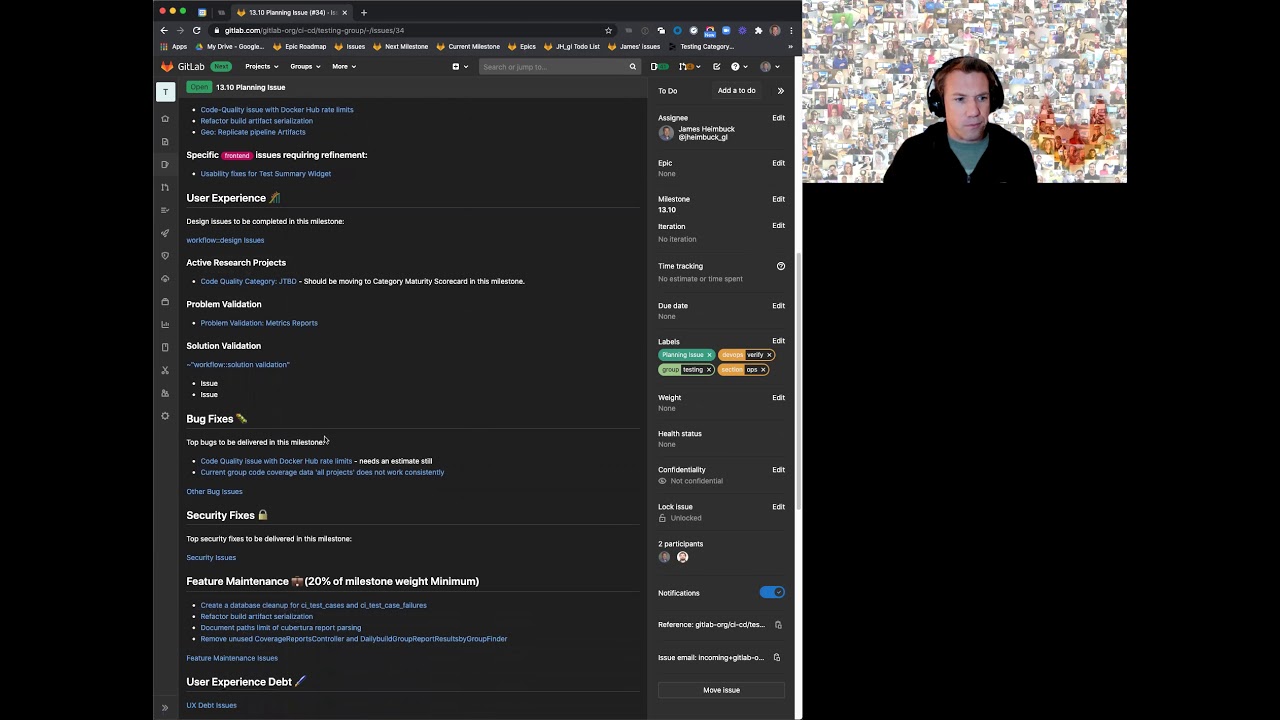Remove the Planning Issue label
This screenshot has width=1280, height=720.
tap(710, 355)
